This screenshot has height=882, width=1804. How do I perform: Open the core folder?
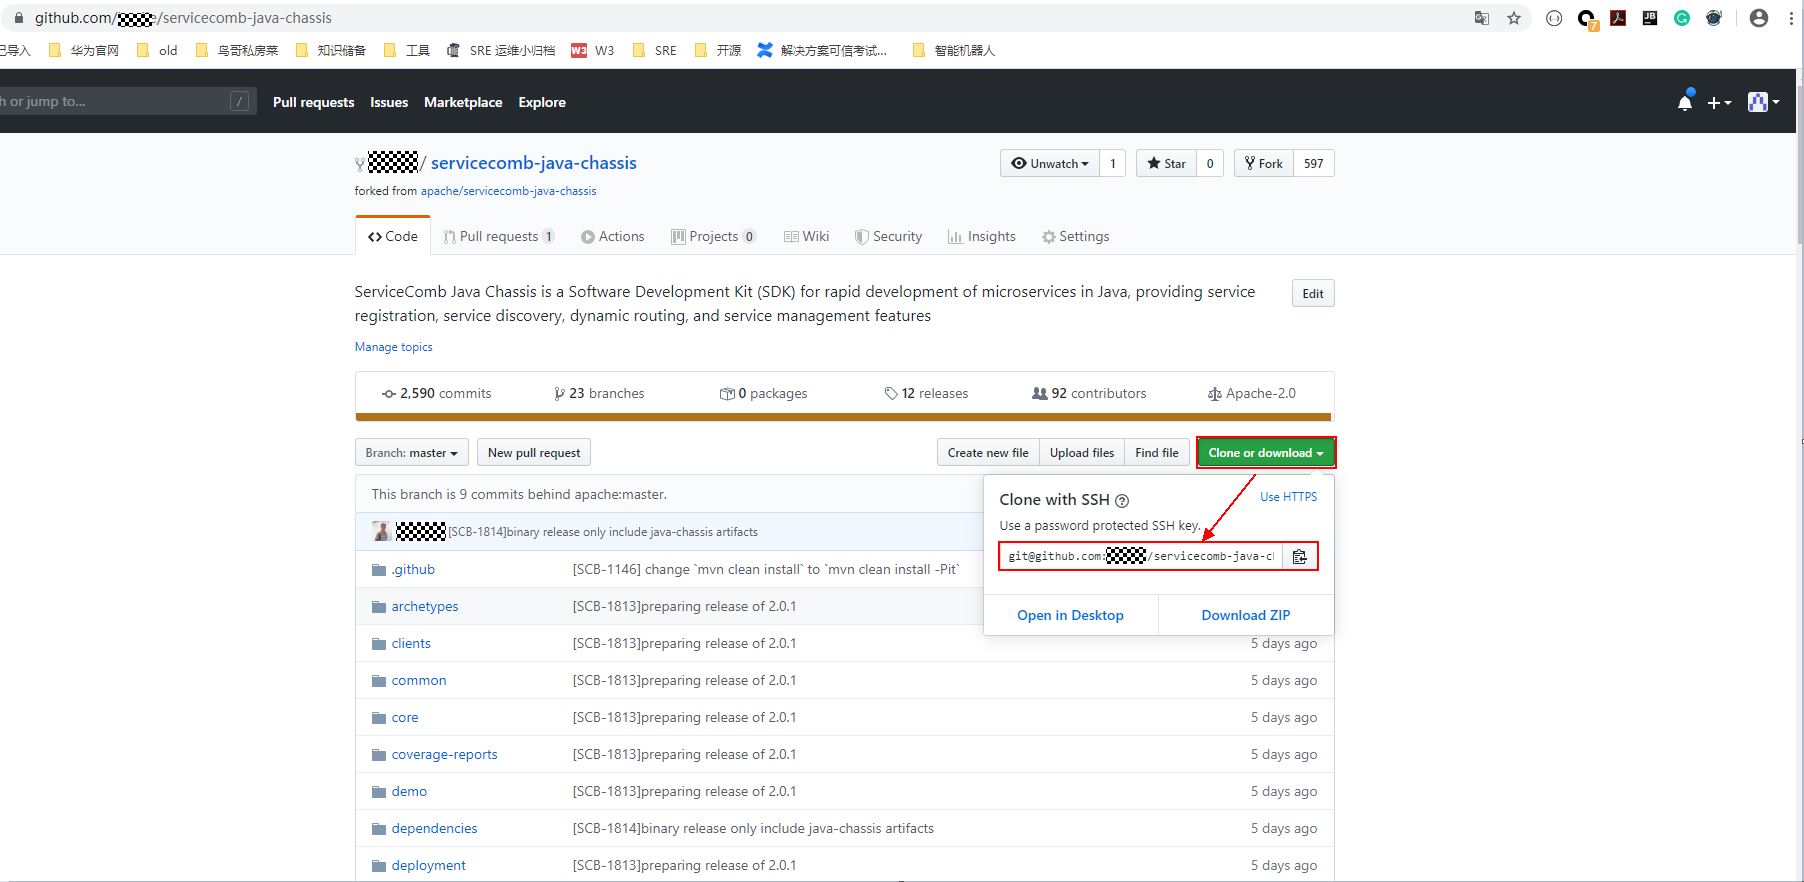[x=405, y=717]
